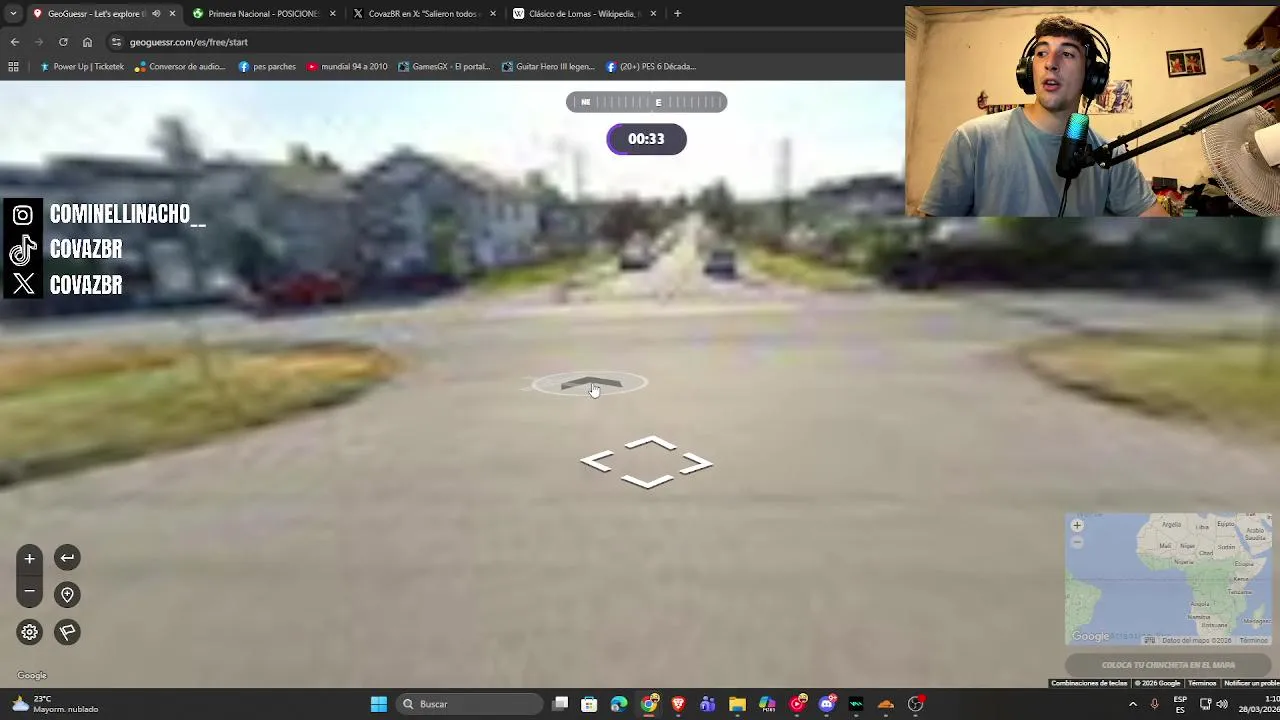Zoom in the street view with plus button

click(x=29, y=558)
